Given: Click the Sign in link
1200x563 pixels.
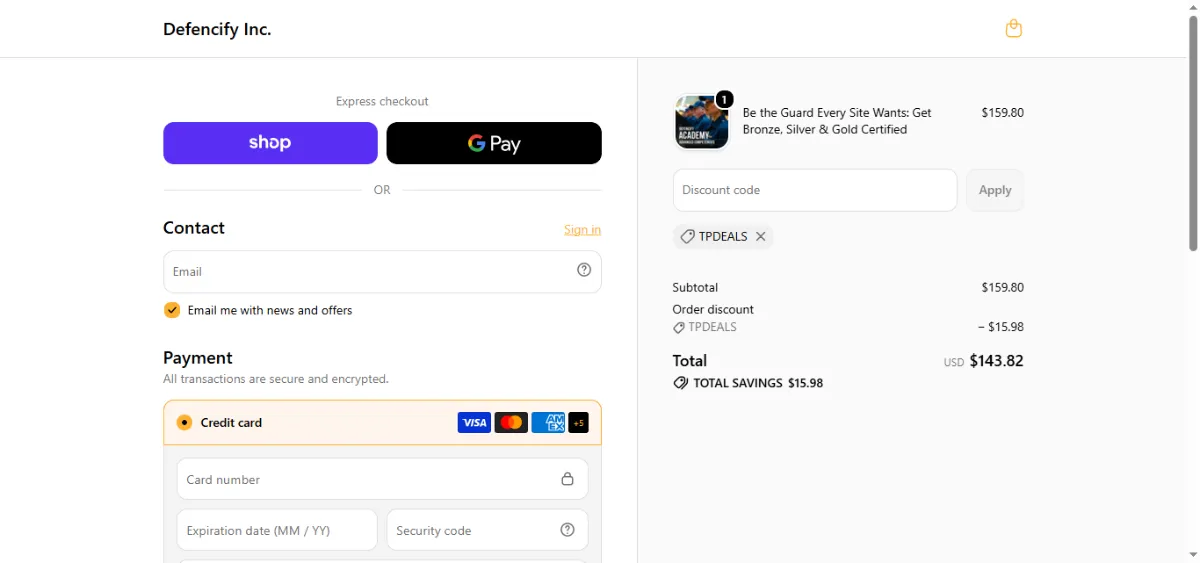Looking at the screenshot, I should point(582,230).
